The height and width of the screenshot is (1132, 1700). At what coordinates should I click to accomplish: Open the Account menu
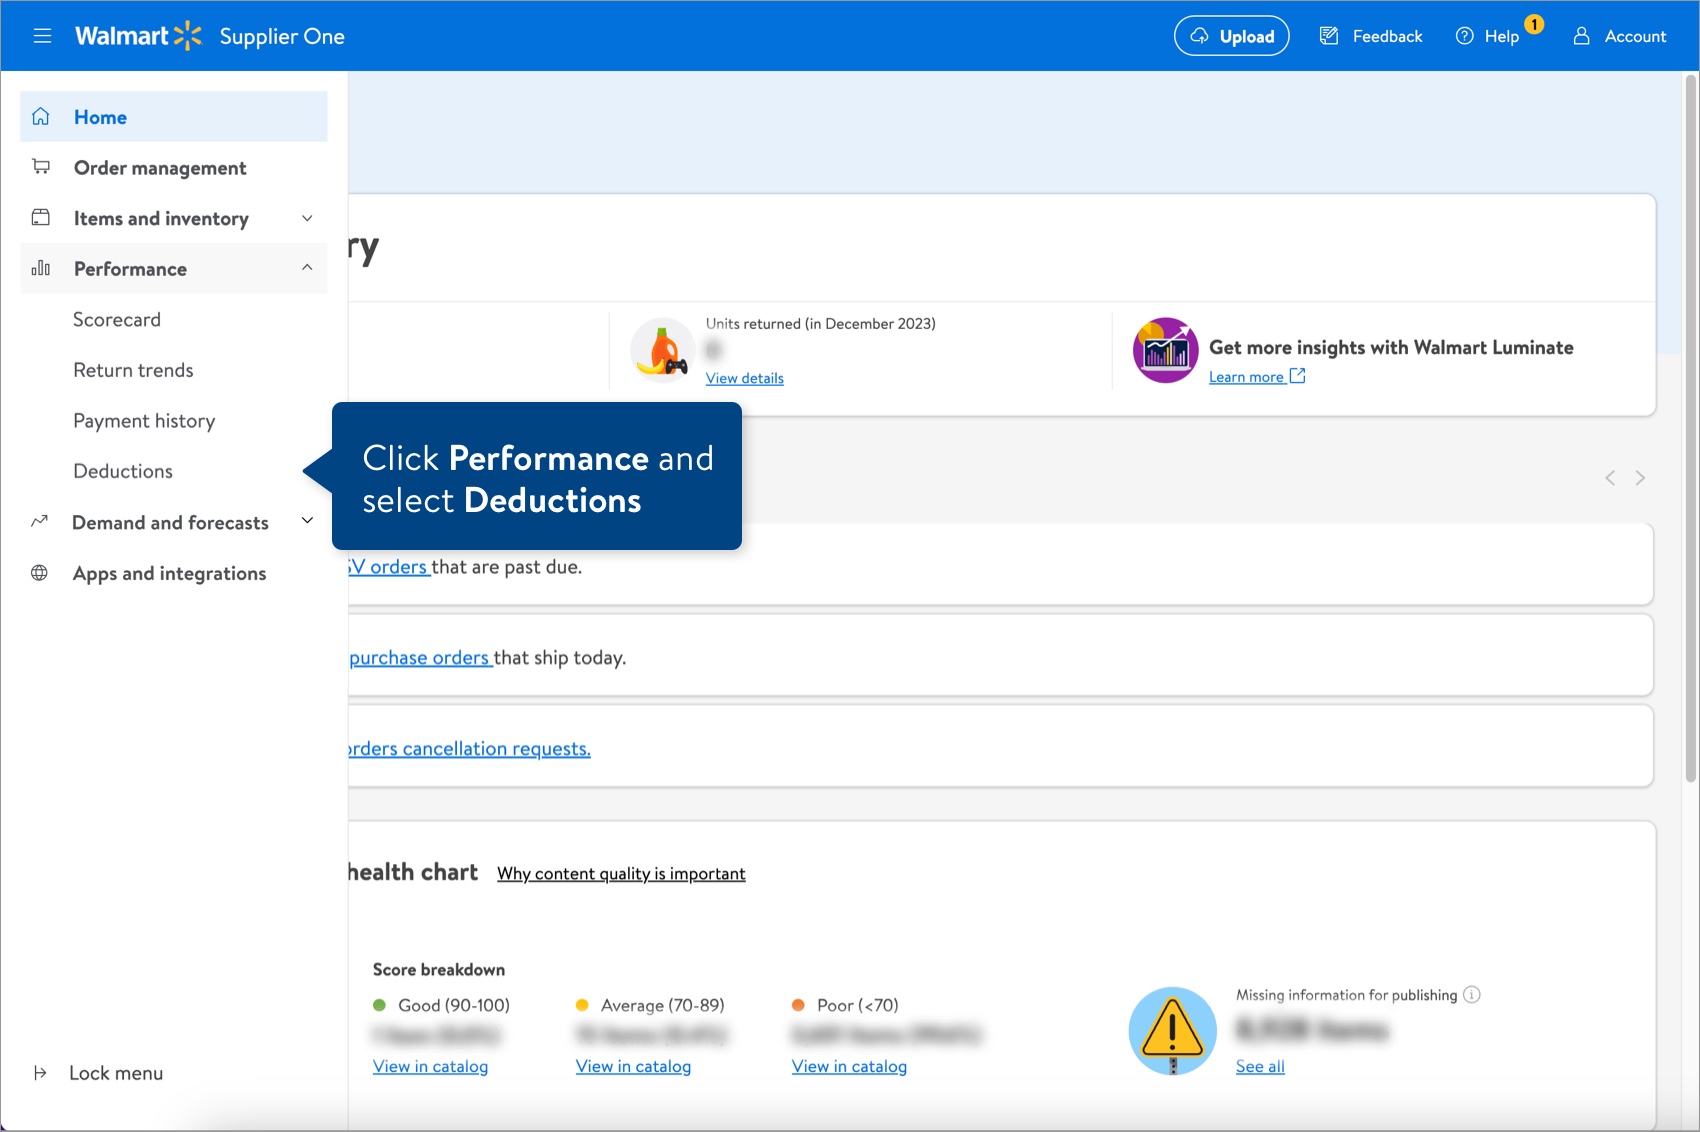[x=1619, y=36]
